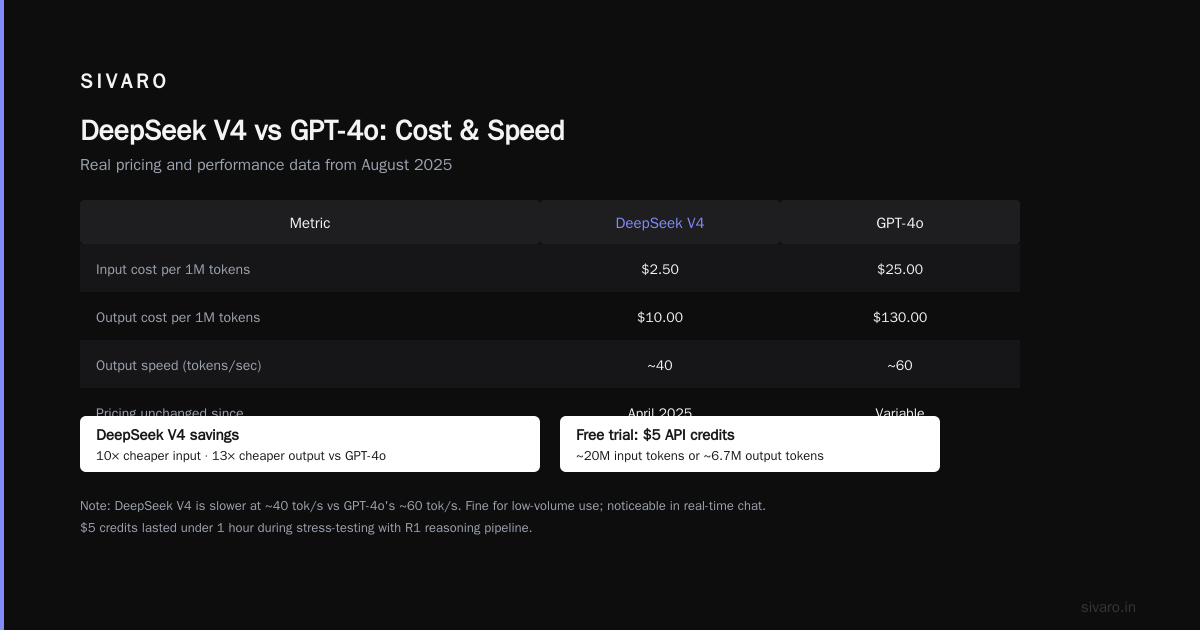The height and width of the screenshot is (630, 1200).
Task: Click the $25.00 input cost cell
Action: 900,269
